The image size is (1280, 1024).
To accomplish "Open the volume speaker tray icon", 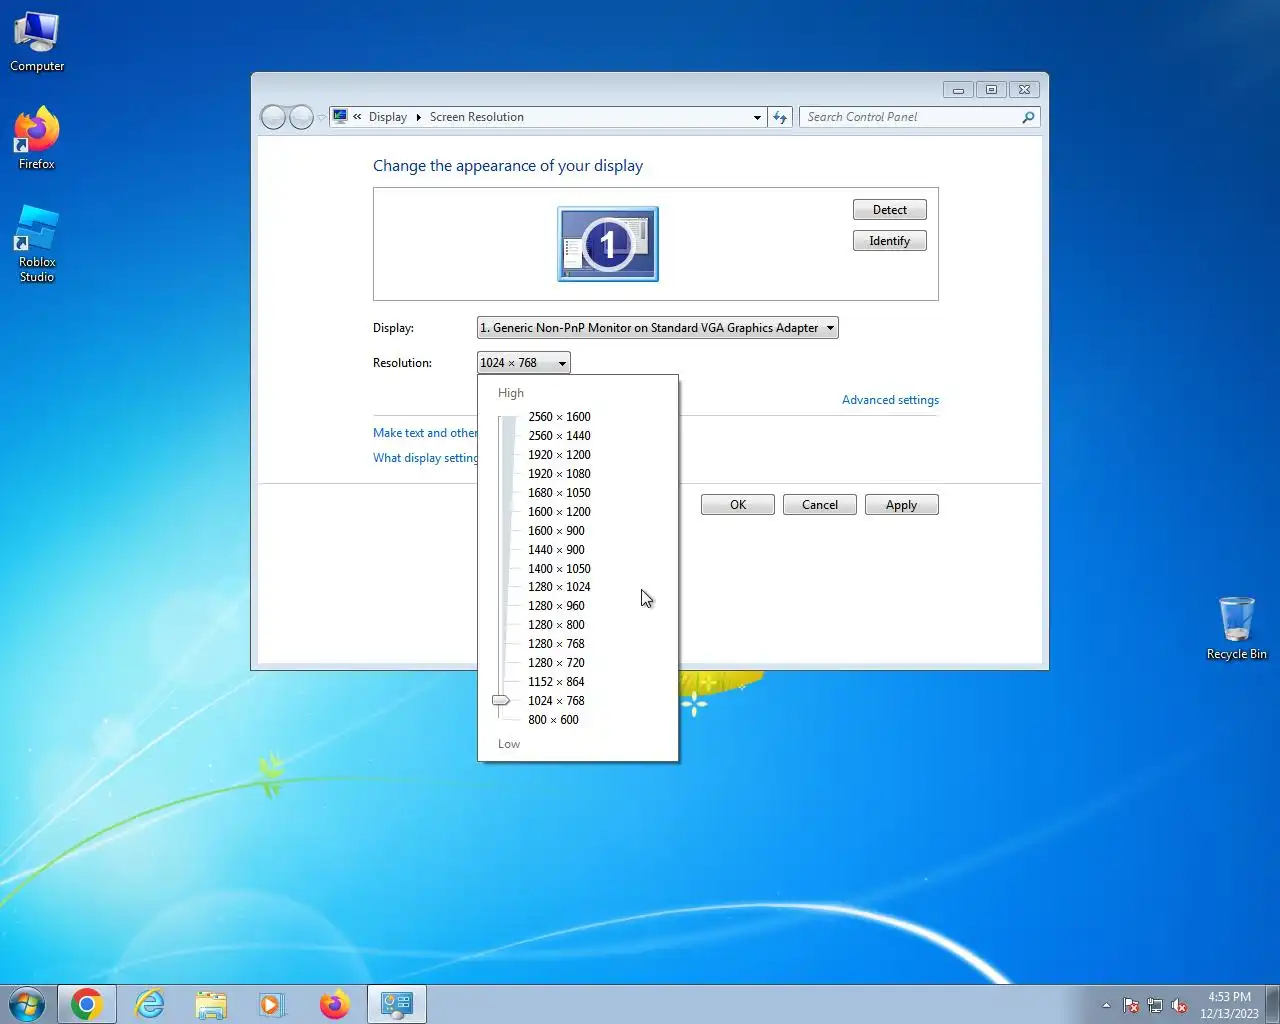I will tap(1179, 1005).
